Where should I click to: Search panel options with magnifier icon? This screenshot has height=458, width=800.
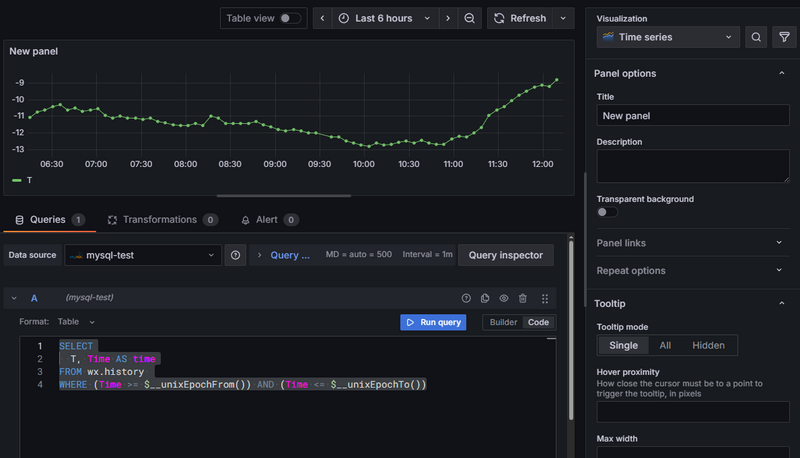pos(756,37)
